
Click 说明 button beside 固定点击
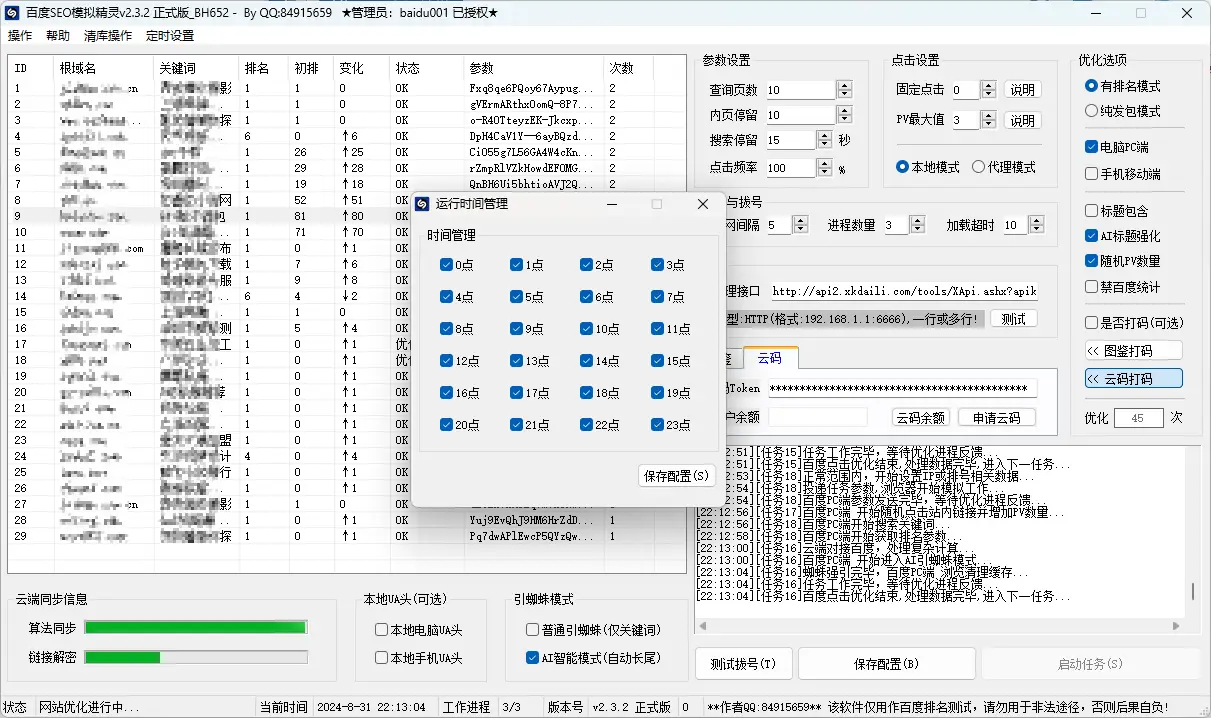pyautogui.click(x=1022, y=90)
